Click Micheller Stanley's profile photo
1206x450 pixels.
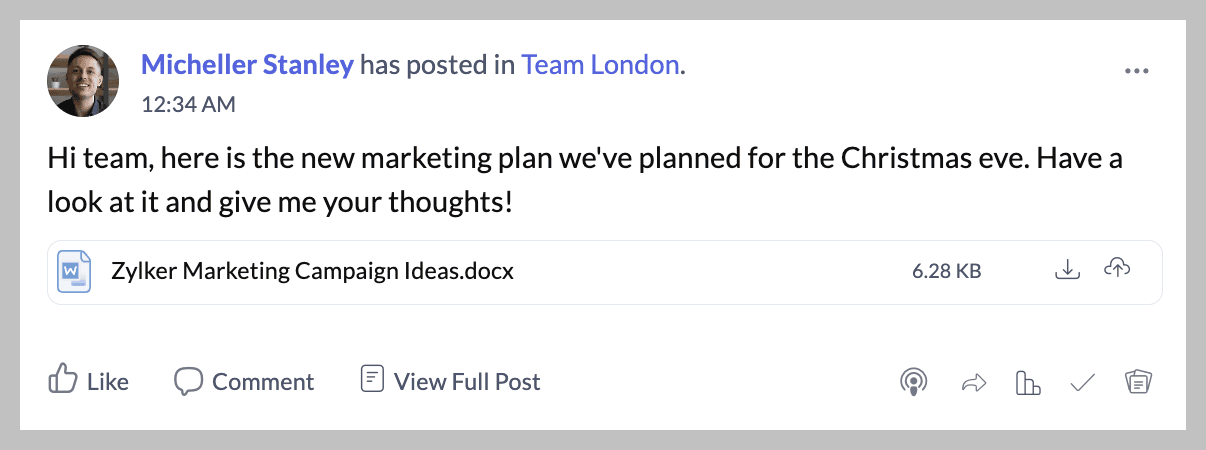coord(83,80)
